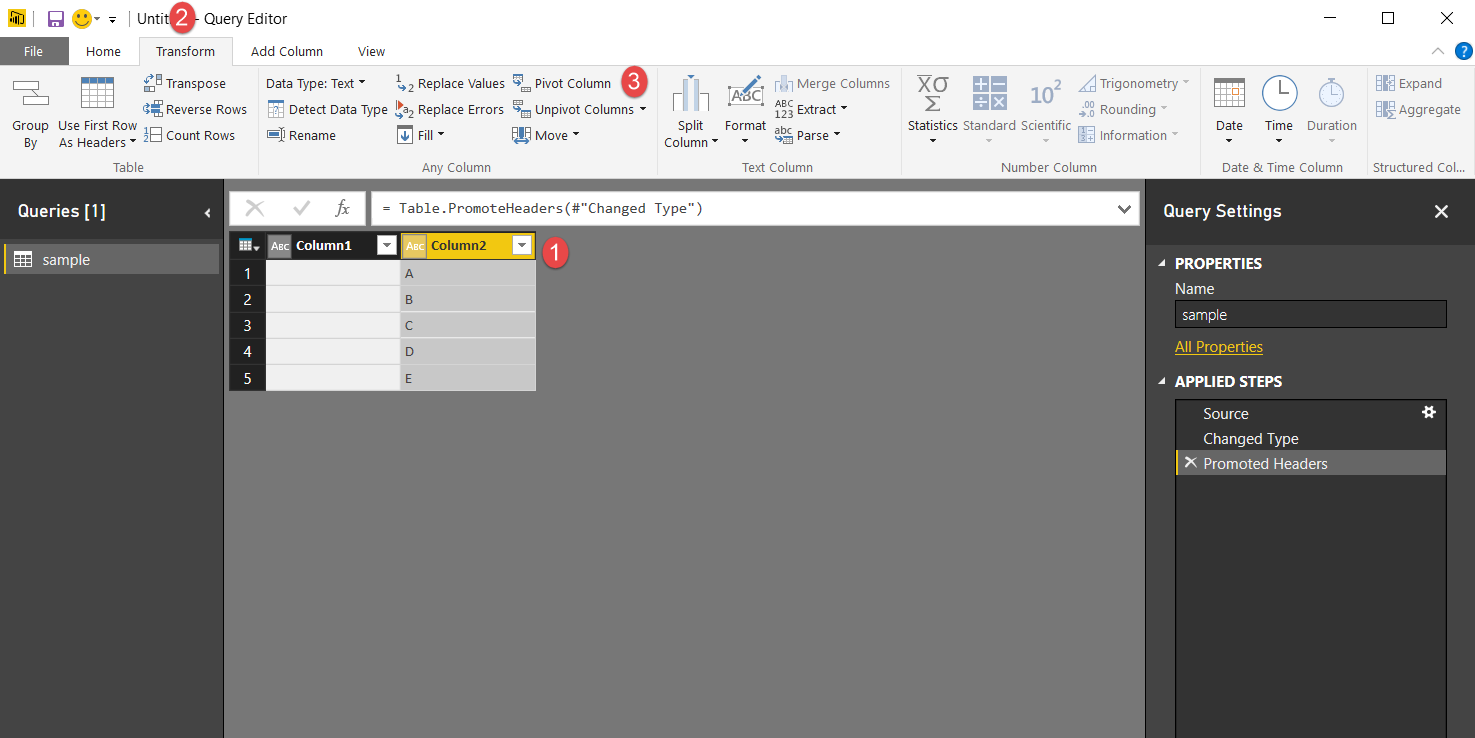The height and width of the screenshot is (738, 1475).
Task: Open the Data Type: Text dropdown
Action: 316,83
